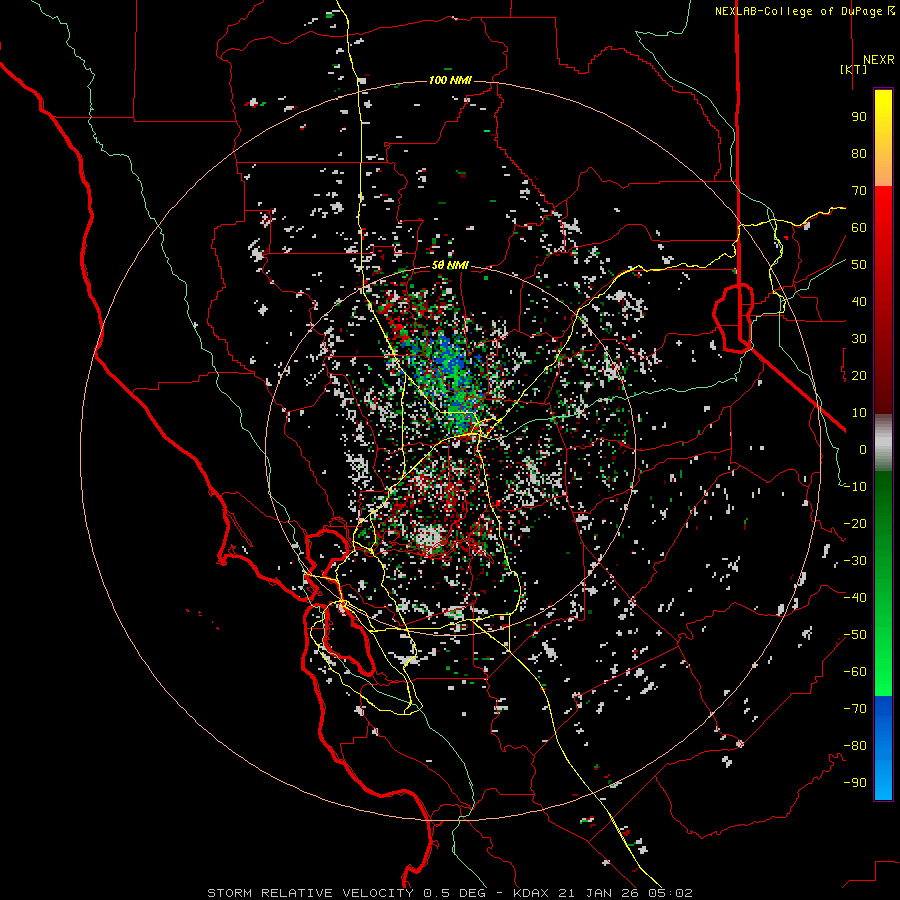Pick the light blue segment near -90
Image resolution: width=900 pixels, height=900 pixels.
883,781
